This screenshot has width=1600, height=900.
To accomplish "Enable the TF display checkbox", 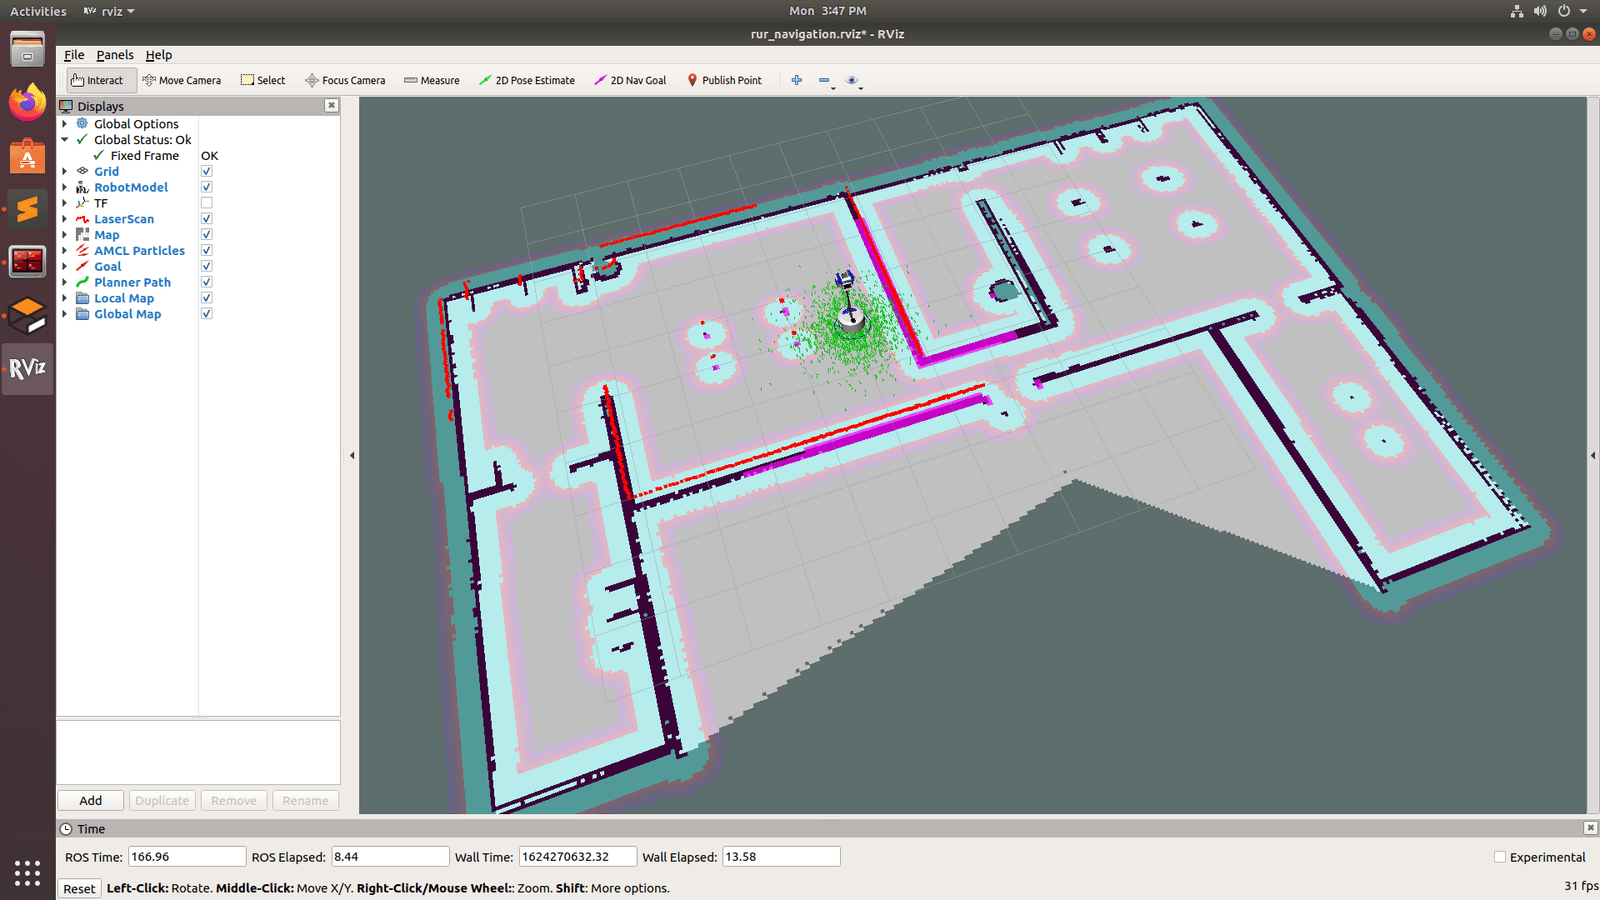I will click(206, 203).
